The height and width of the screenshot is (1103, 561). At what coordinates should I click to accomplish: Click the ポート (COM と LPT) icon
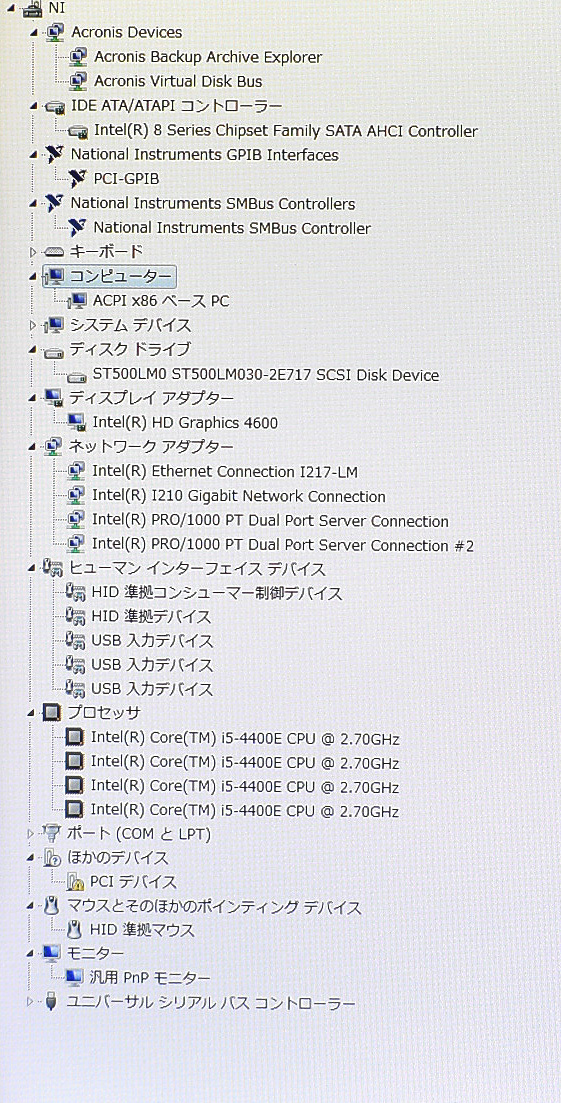click(x=53, y=834)
